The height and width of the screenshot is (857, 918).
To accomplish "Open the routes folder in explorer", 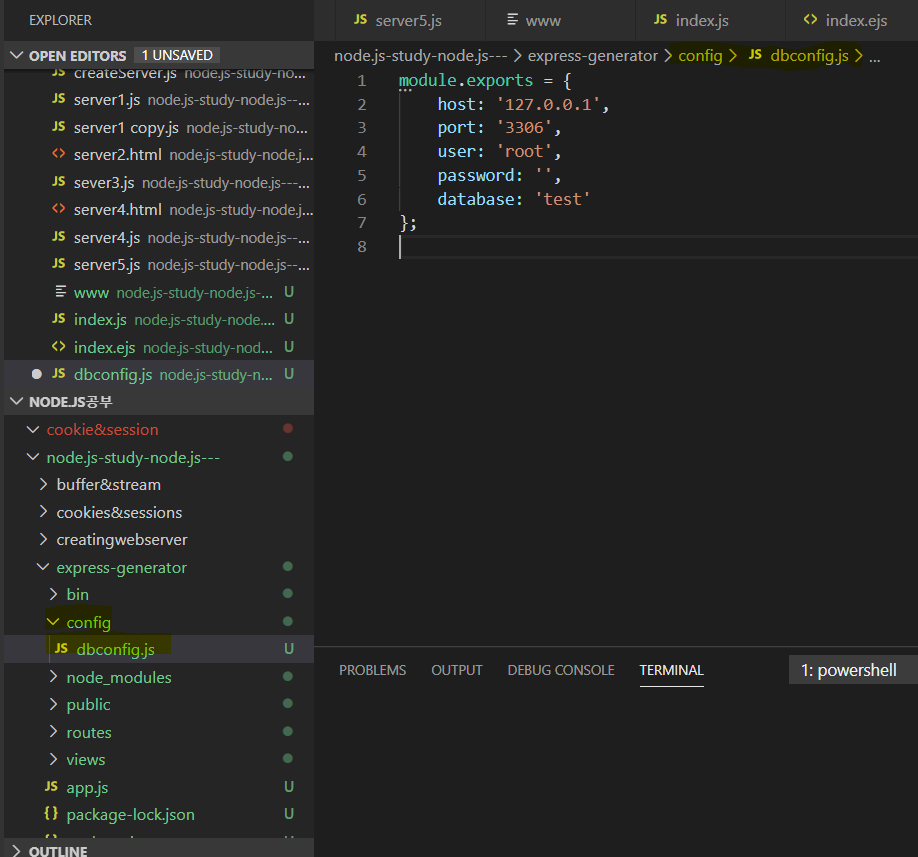I will tap(88, 732).
